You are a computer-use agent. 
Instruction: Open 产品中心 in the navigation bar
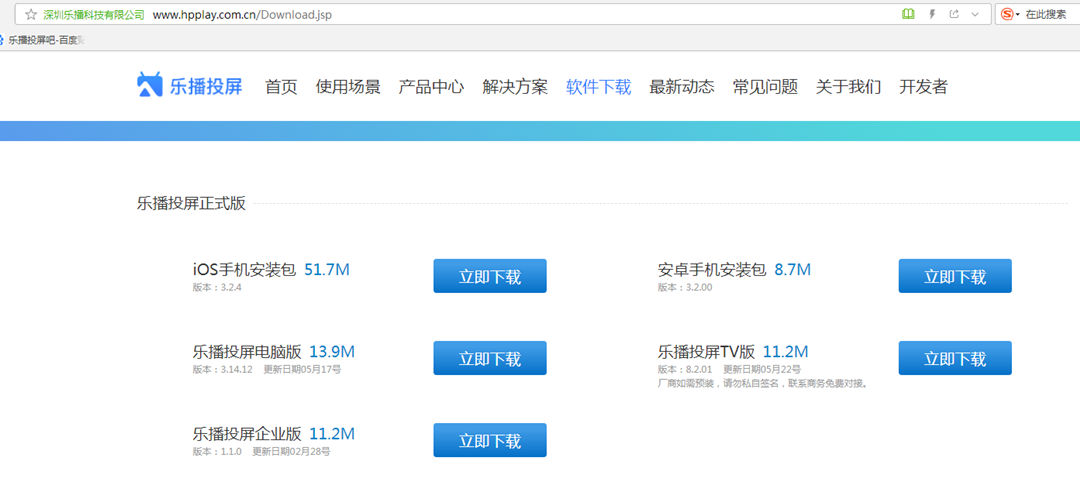[431, 87]
